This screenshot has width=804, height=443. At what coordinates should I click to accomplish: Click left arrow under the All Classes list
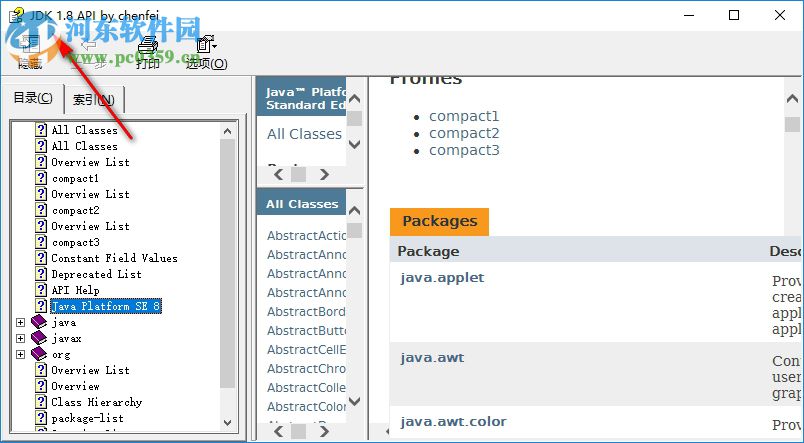278,432
